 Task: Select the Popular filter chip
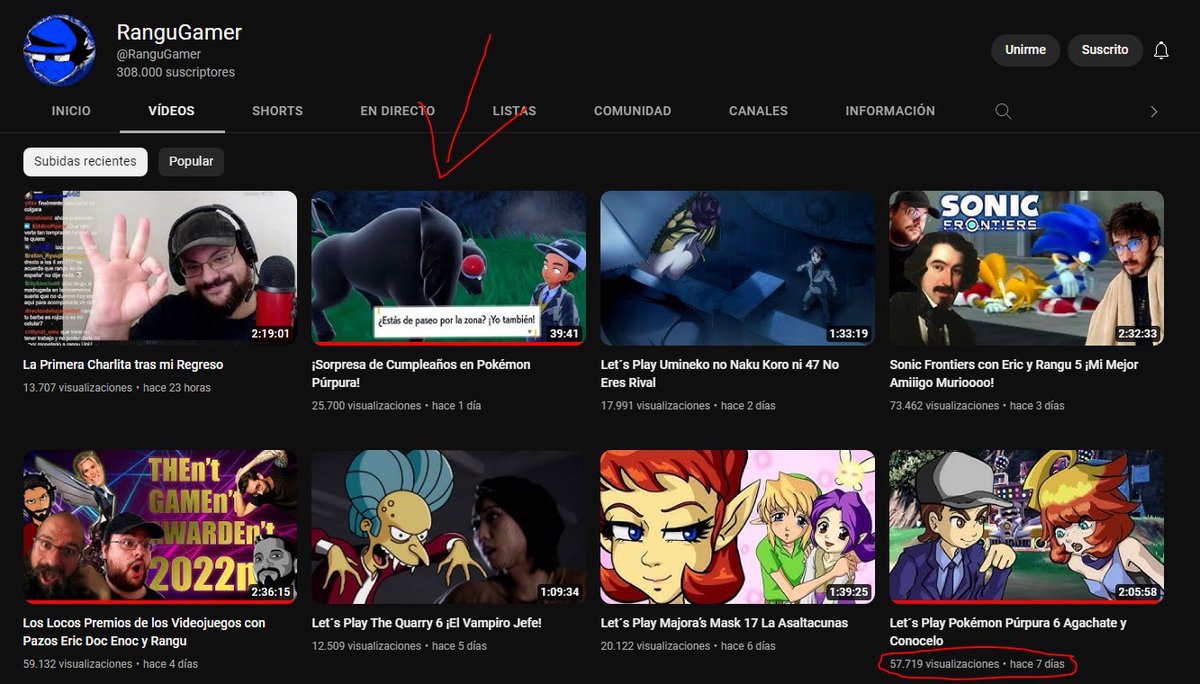click(191, 161)
